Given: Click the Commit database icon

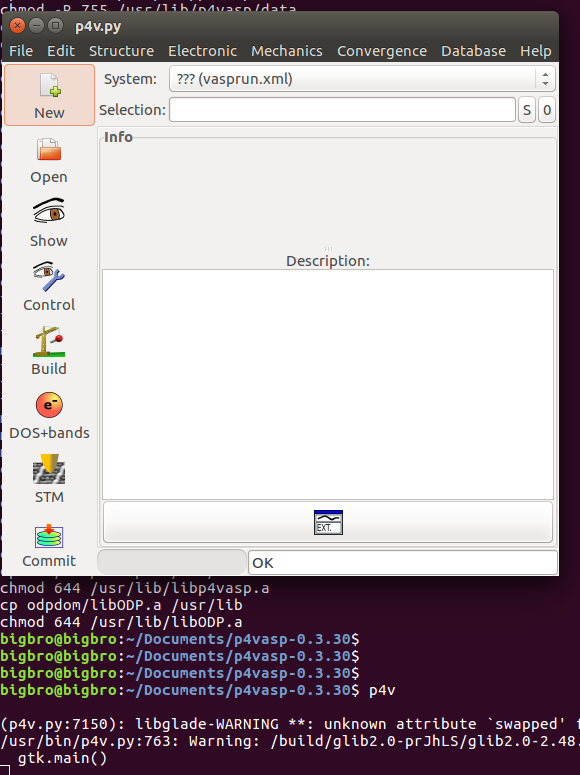Looking at the screenshot, I should pyautogui.click(x=49, y=536).
